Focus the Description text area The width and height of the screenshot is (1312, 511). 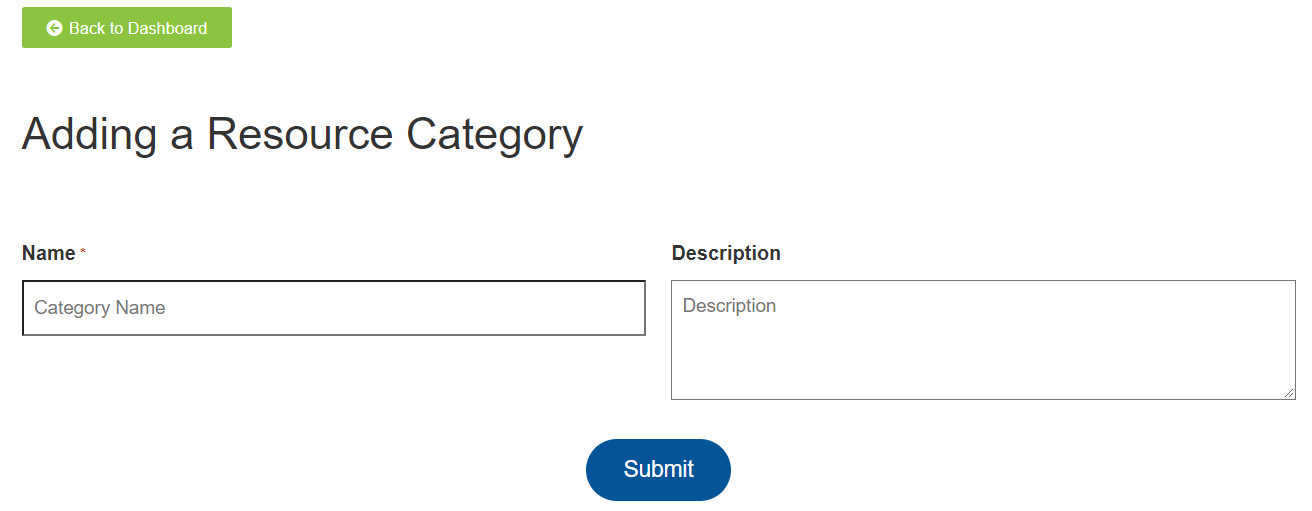(983, 340)
